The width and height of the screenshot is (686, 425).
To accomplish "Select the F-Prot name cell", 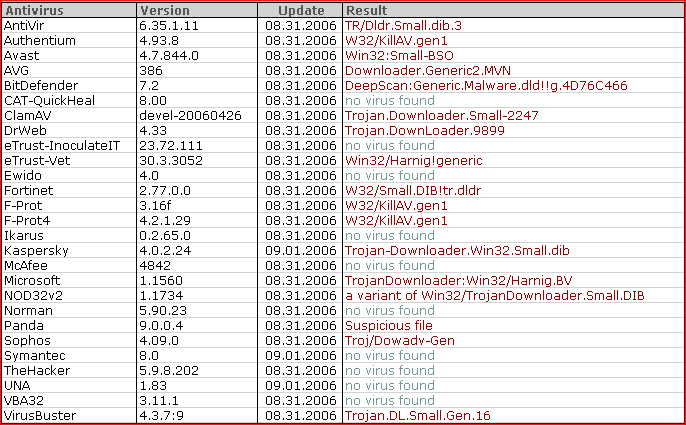I will coord(23,205).
